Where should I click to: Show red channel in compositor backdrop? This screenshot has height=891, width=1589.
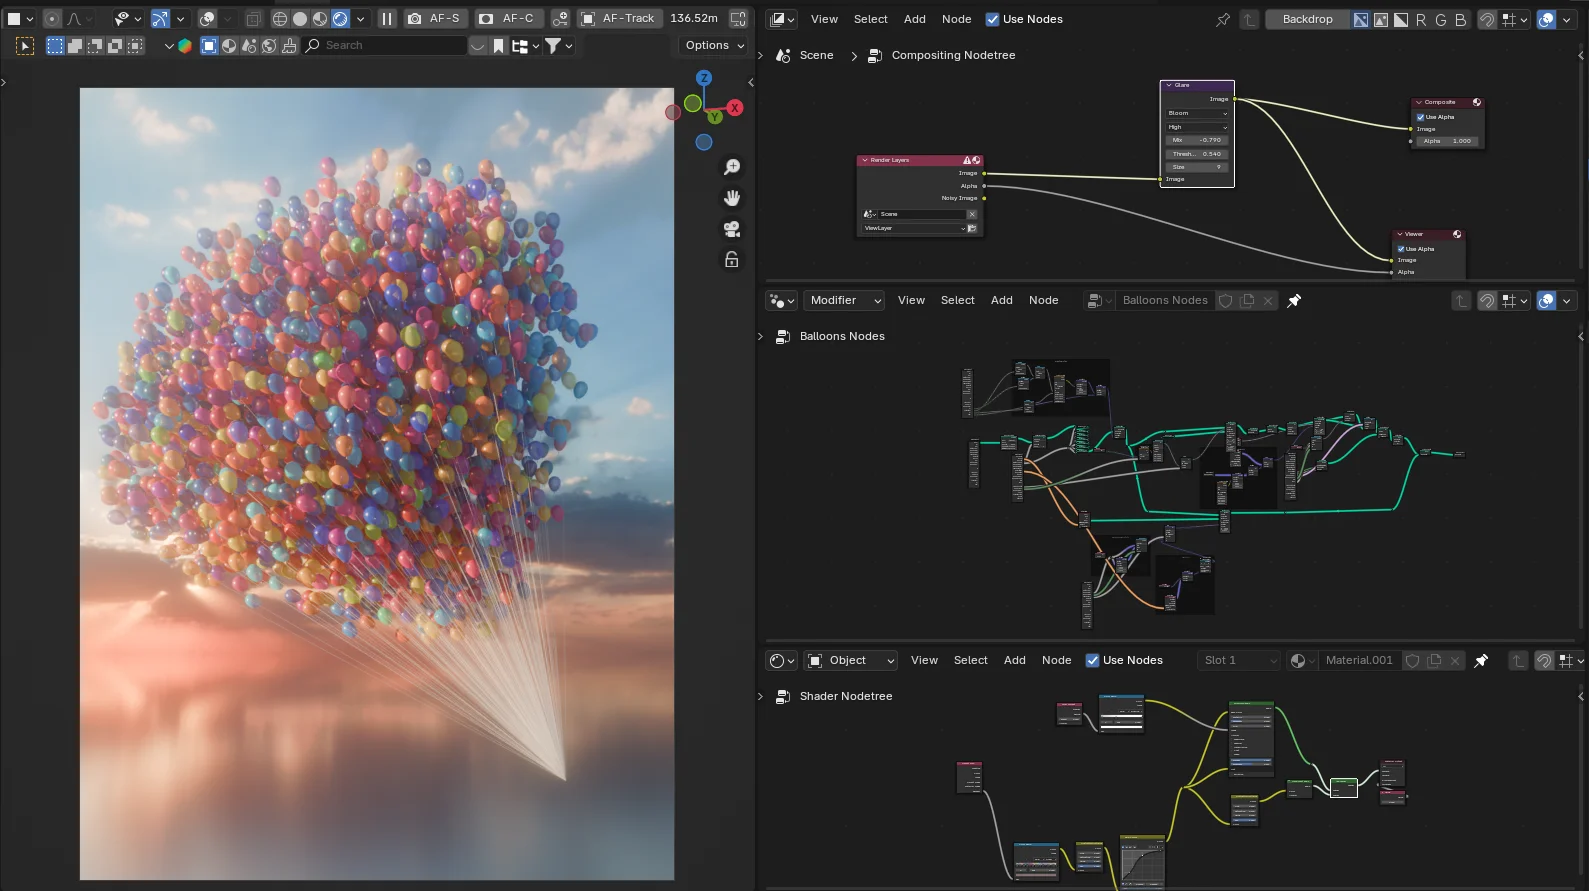[x=1421, y=19]
